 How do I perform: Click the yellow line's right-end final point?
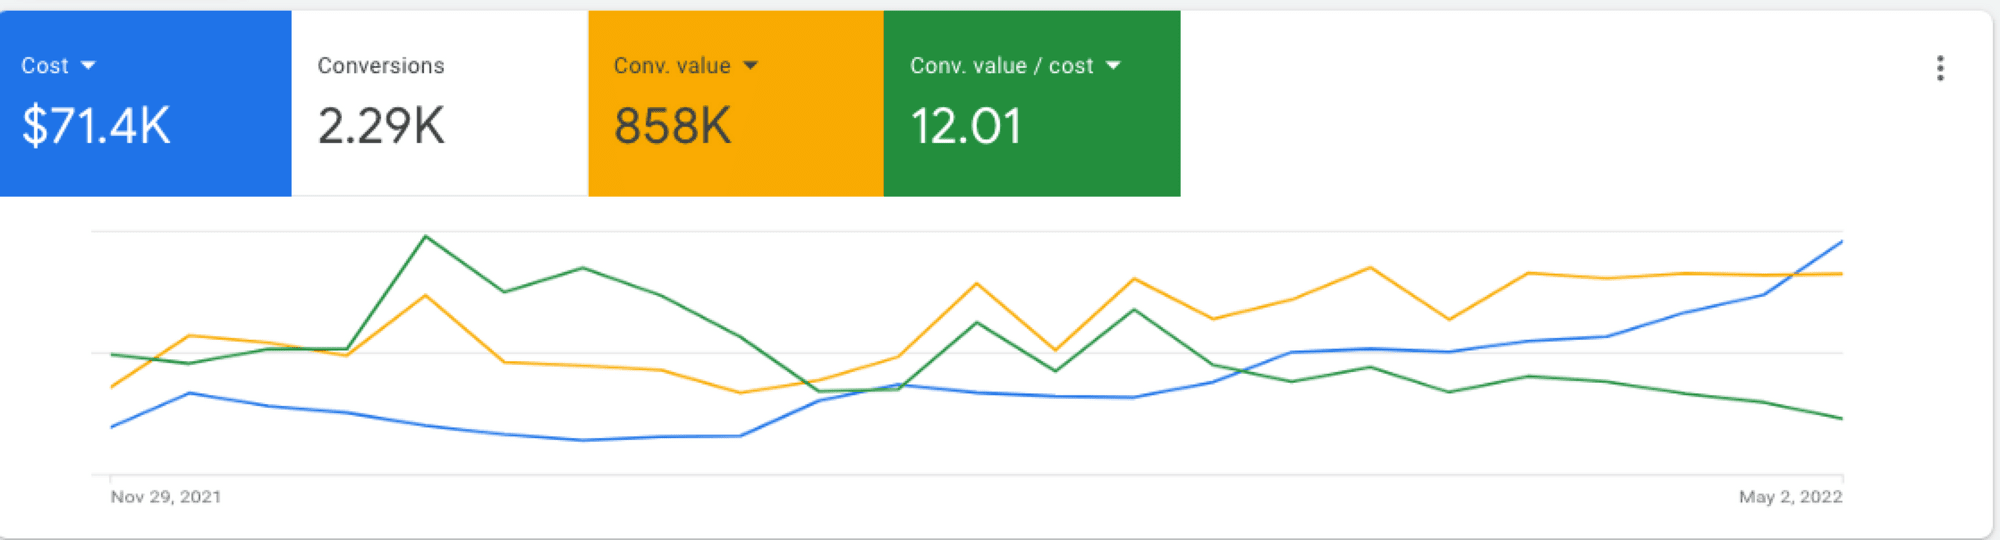[x=1841, y=274]
